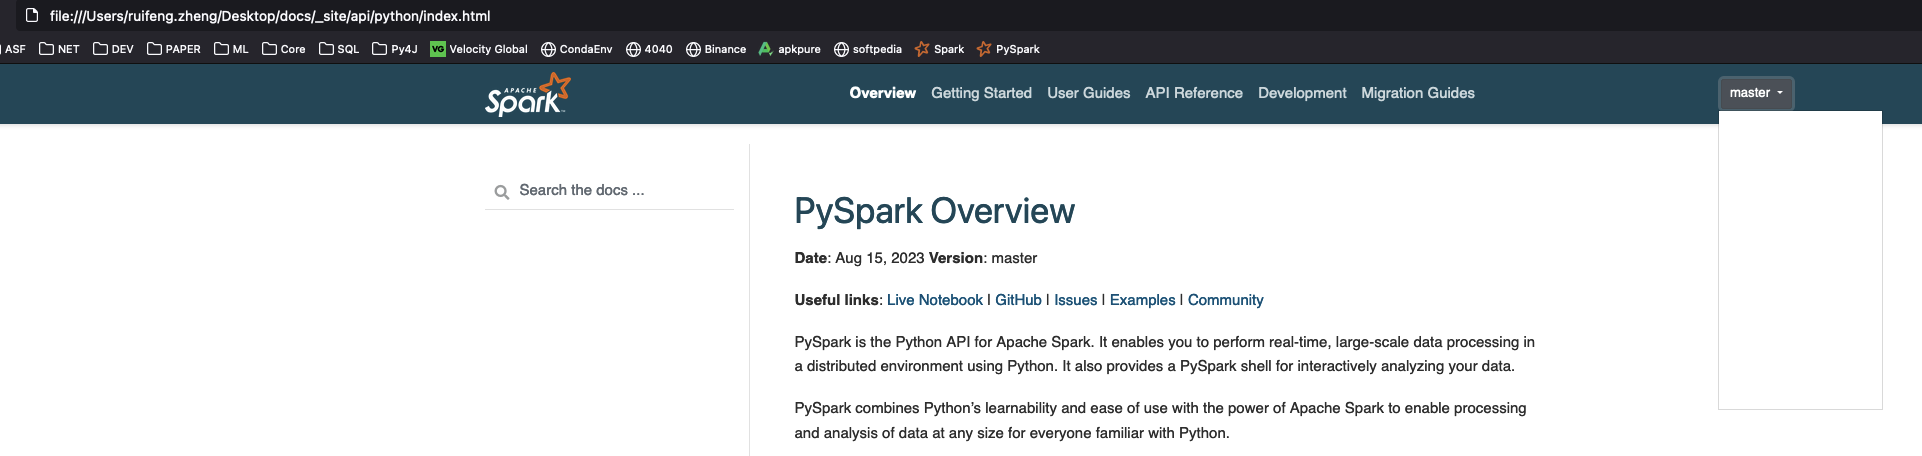
Task: Open the Examples link
Action: [1142, 300]
